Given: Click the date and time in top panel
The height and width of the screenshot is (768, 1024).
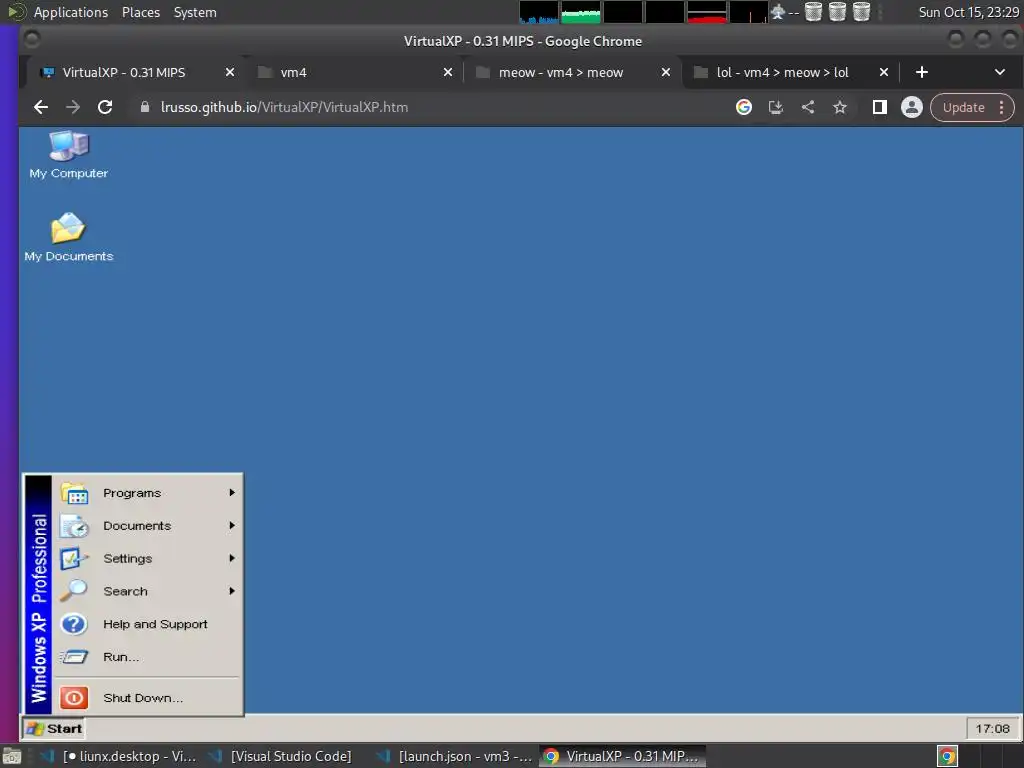Looking at the screenshot, I should pyautogui.click(x=968, y=12).
